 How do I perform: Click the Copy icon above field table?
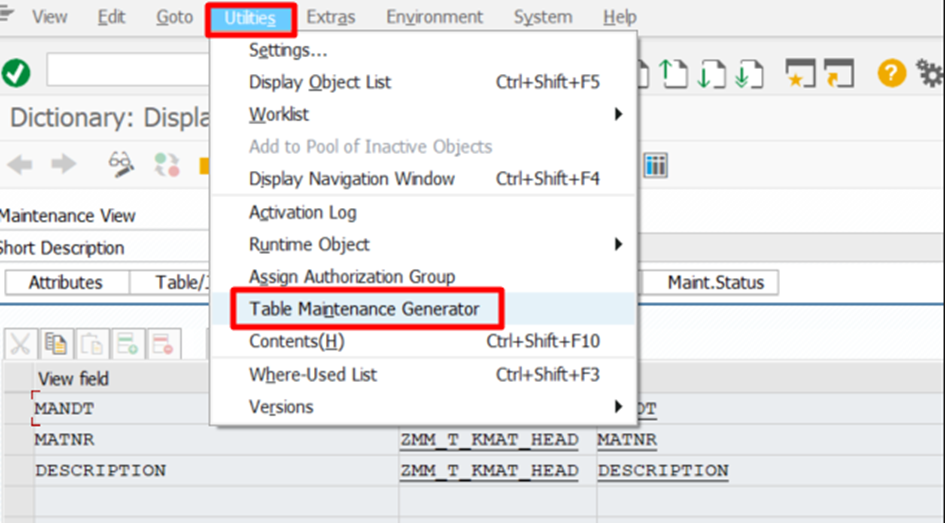[56, 344]
